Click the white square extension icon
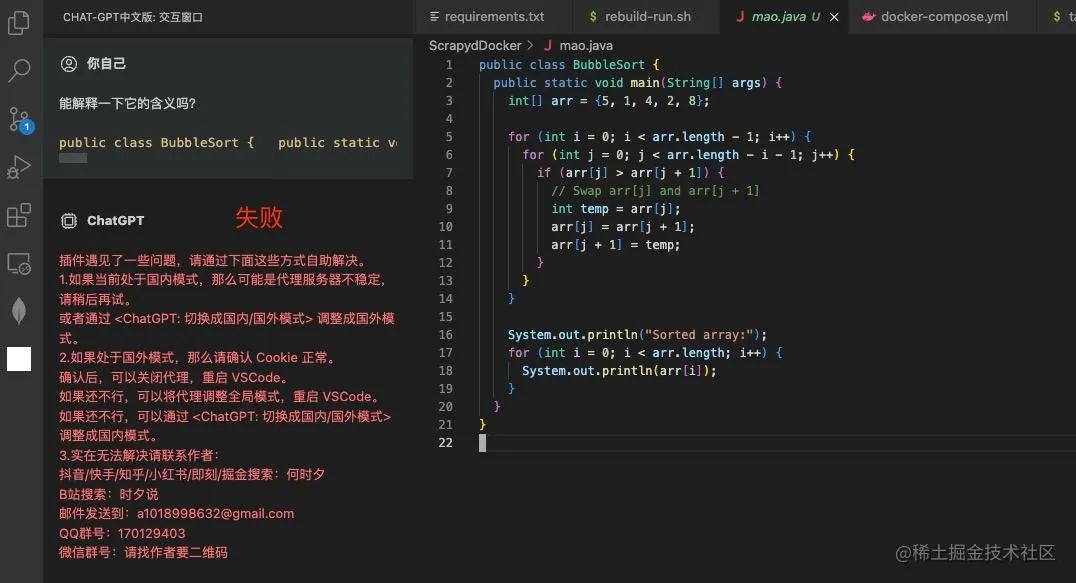Viewport: 1076px width, 583px height. (x=18, y=358)
